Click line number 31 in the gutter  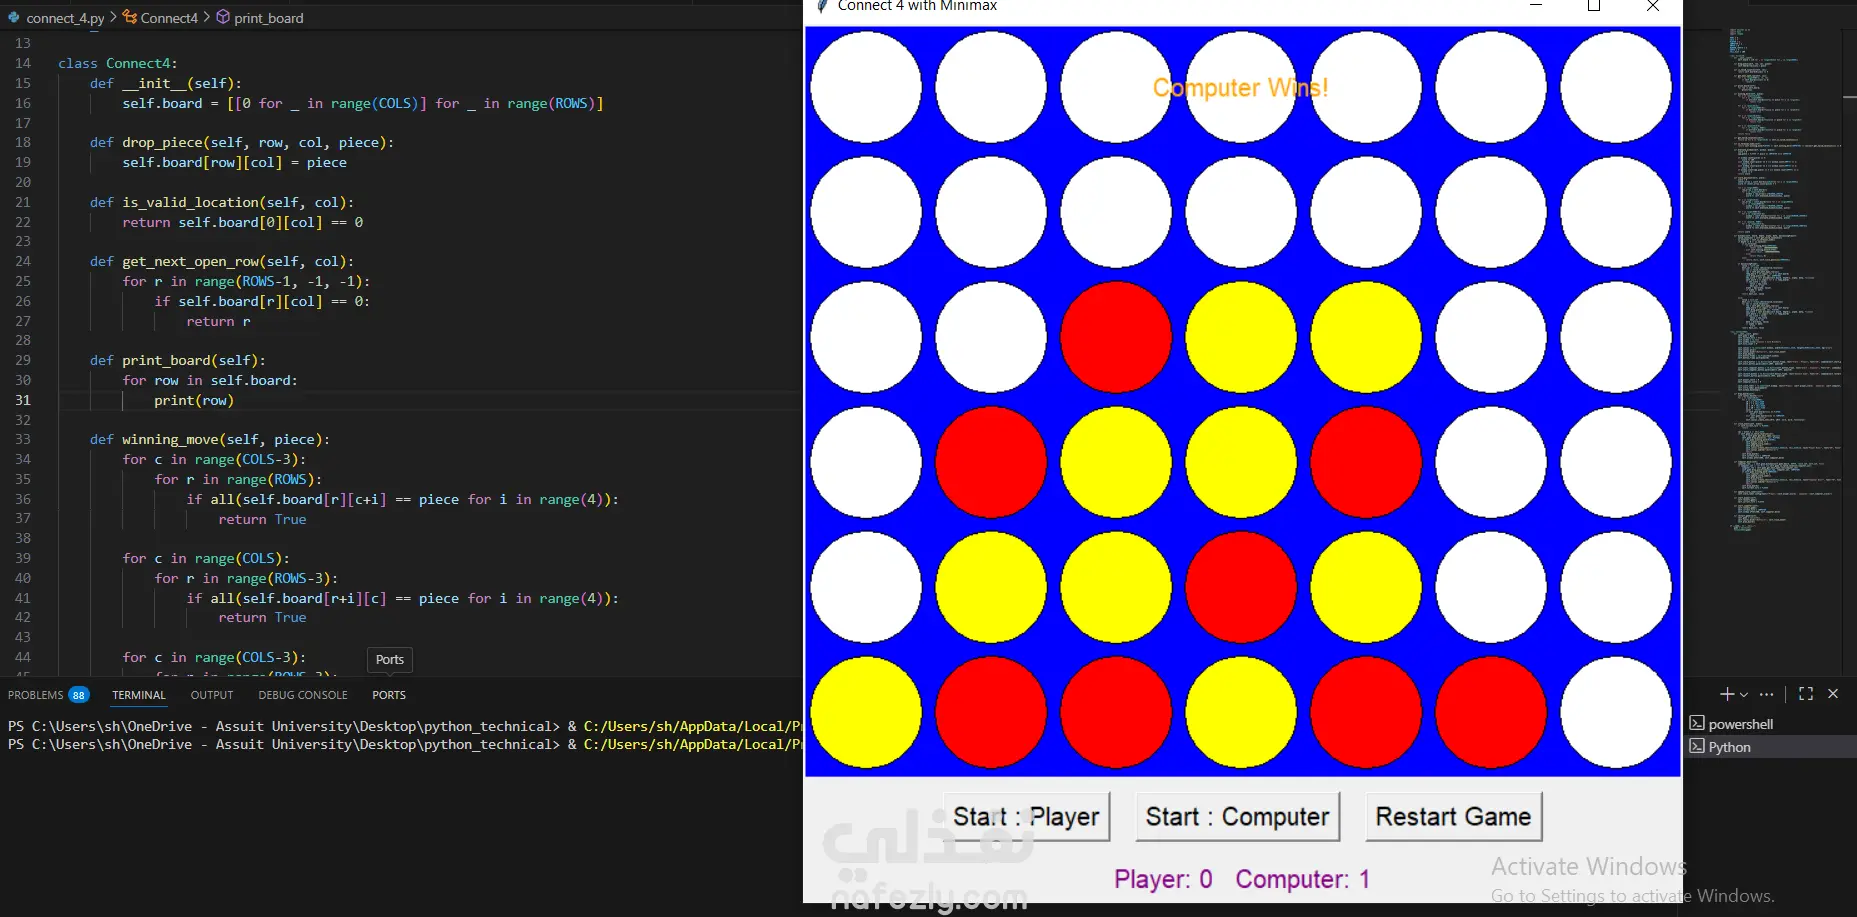[x=23, y=400]
